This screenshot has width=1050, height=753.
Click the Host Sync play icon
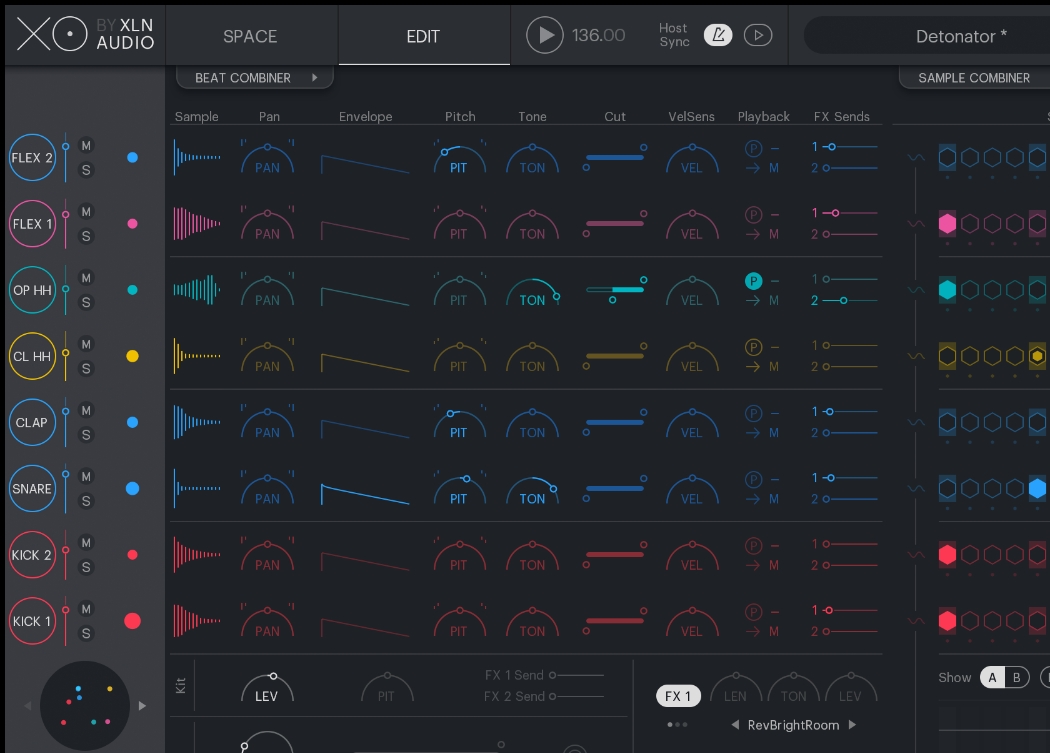click(x=758, y=35)
